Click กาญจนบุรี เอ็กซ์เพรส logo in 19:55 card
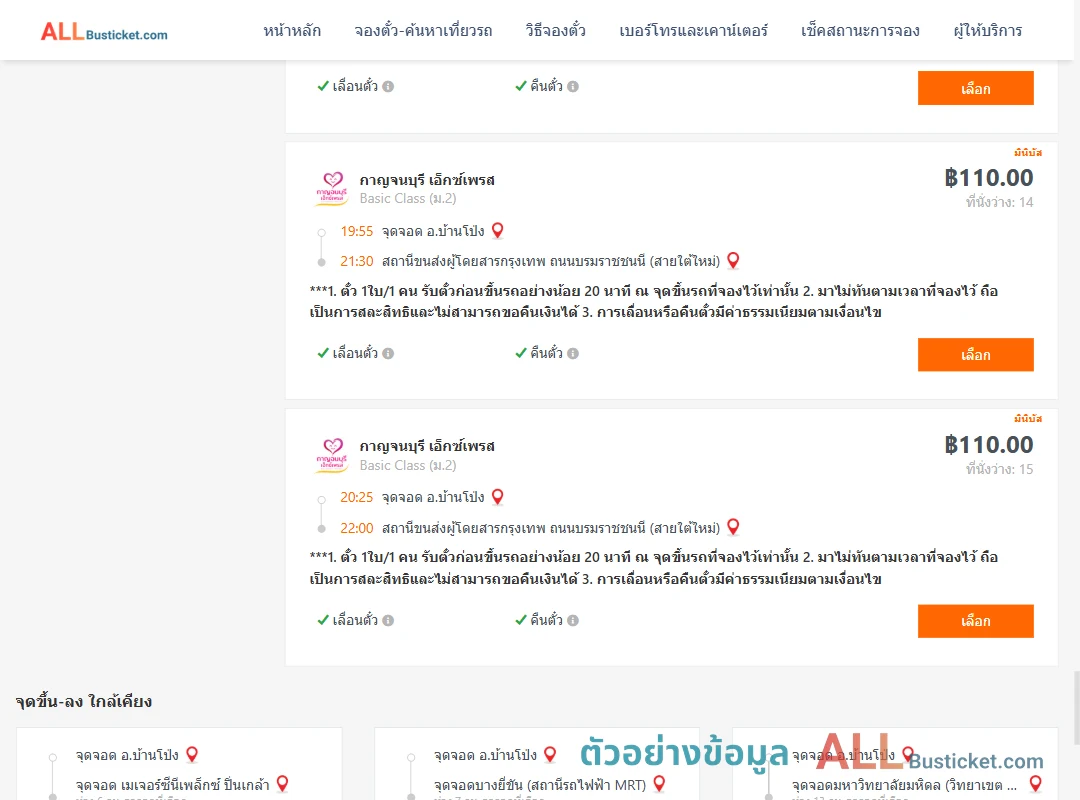Screen dimensions: 1080x800 332,189
